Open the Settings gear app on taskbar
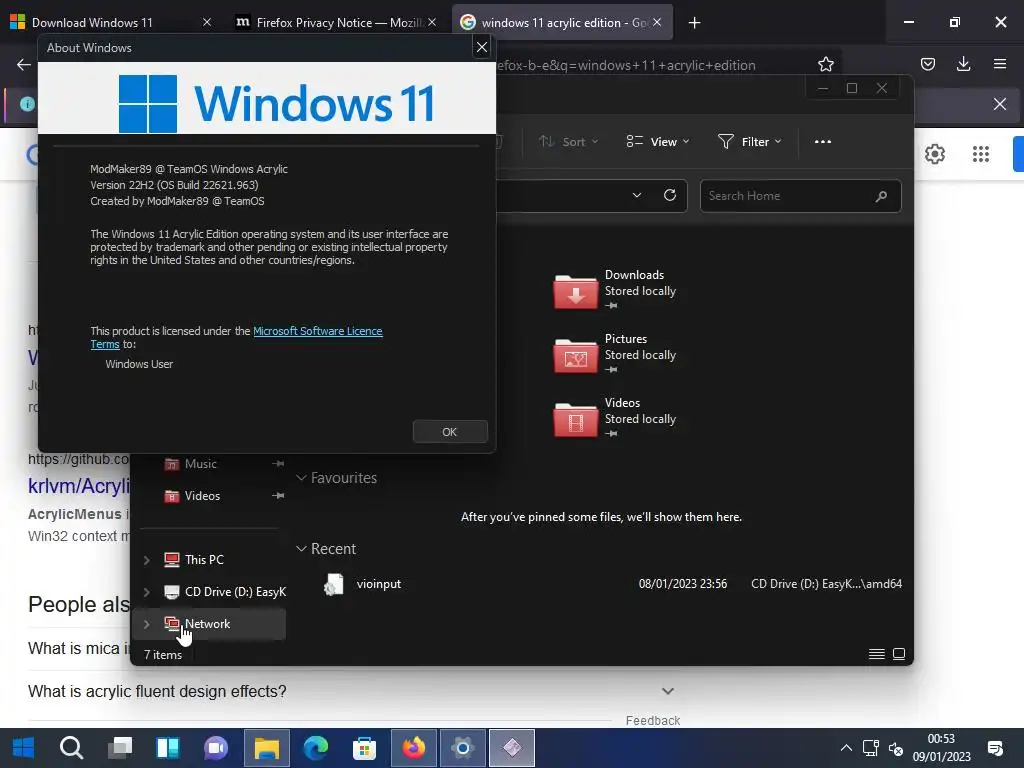The image size is (1024, 768). point(462,748)
